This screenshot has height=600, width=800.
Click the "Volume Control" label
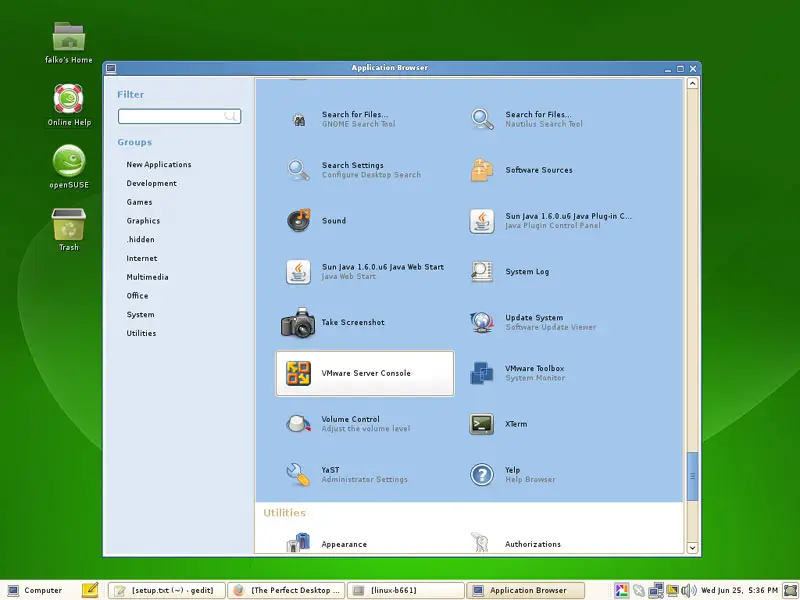pos(351,419)
